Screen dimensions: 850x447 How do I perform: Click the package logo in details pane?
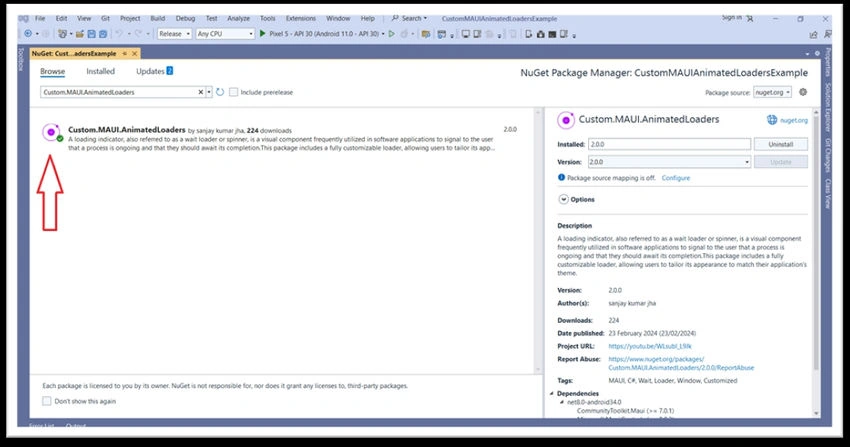566,120
